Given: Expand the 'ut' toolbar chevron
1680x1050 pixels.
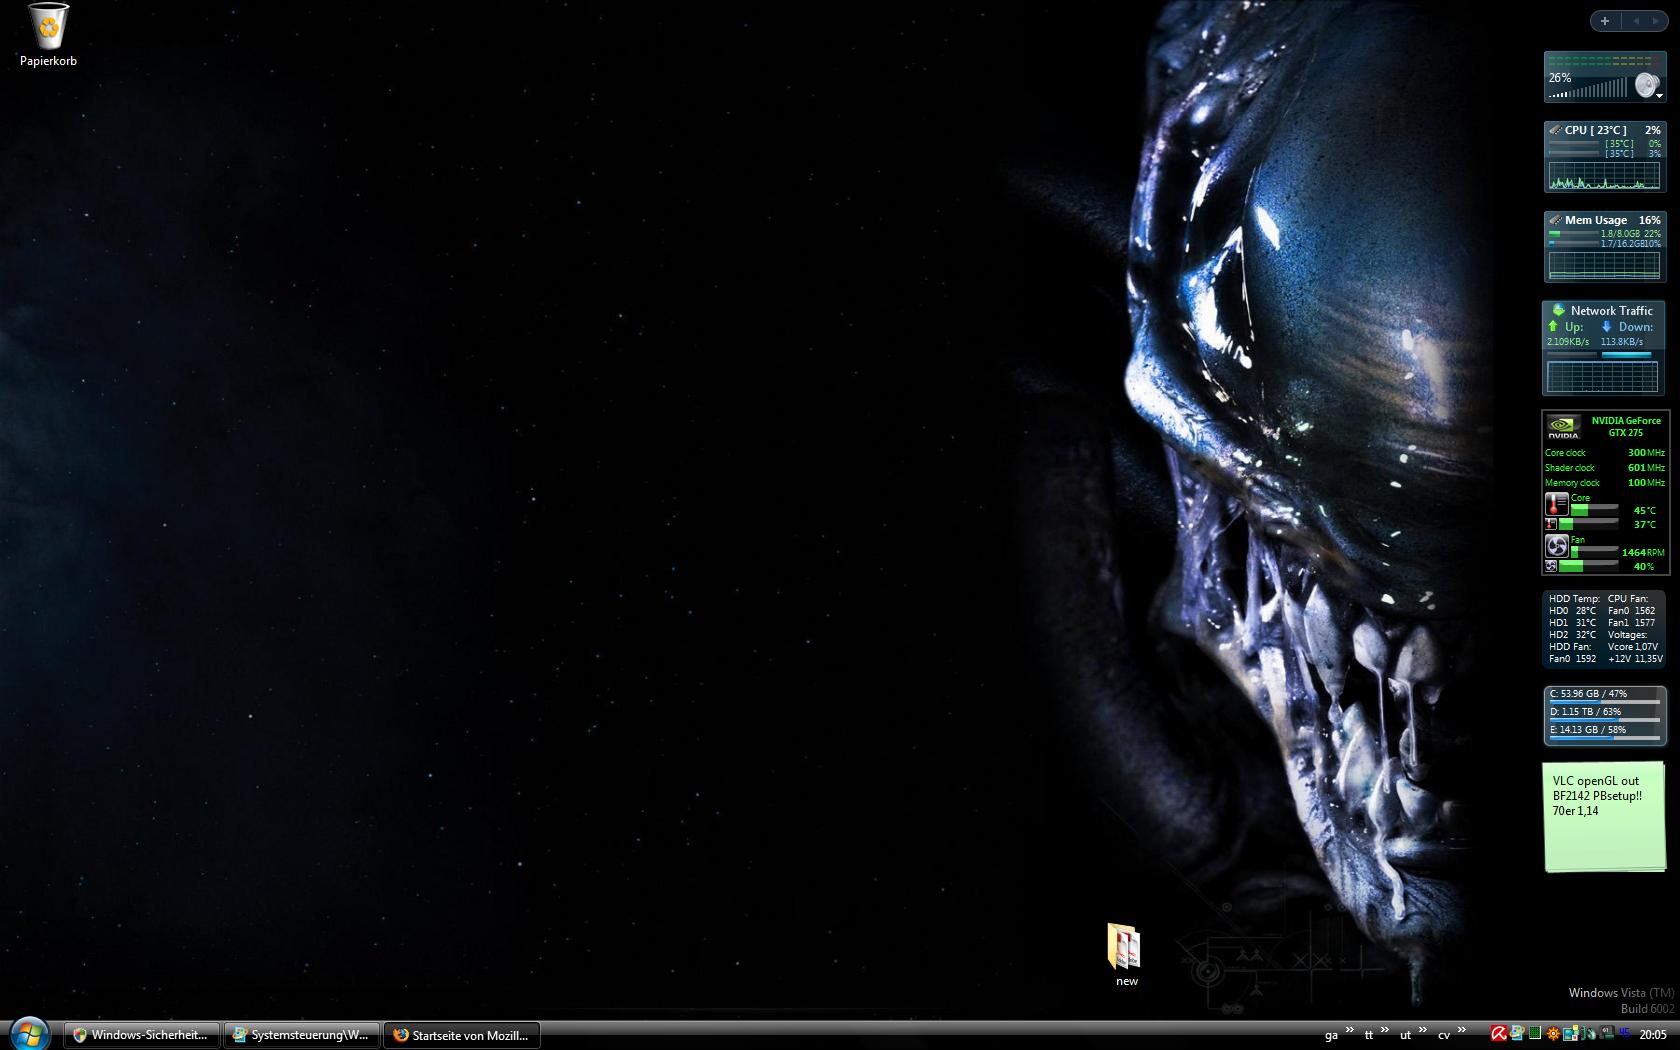Looking at the screenshot, I should (x=1422, y=1030).
